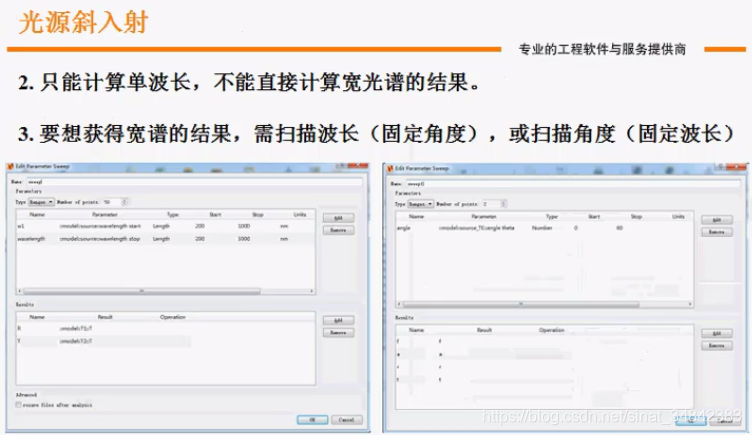This screenshot has width=752, height=435.
Task: Click the horizontal scrollbar of the wavelength parameters table
Action: [141, 291]
